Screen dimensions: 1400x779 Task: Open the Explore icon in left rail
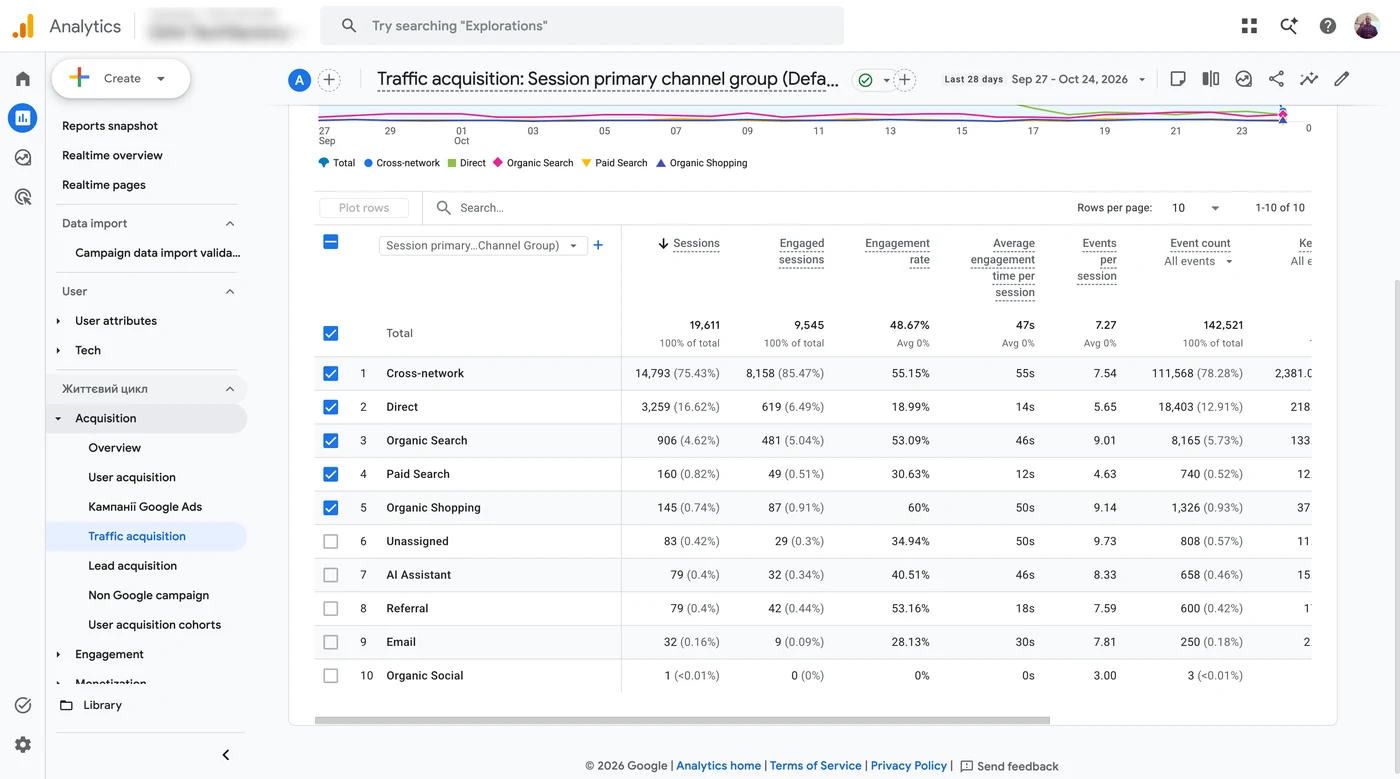point(23,157)
